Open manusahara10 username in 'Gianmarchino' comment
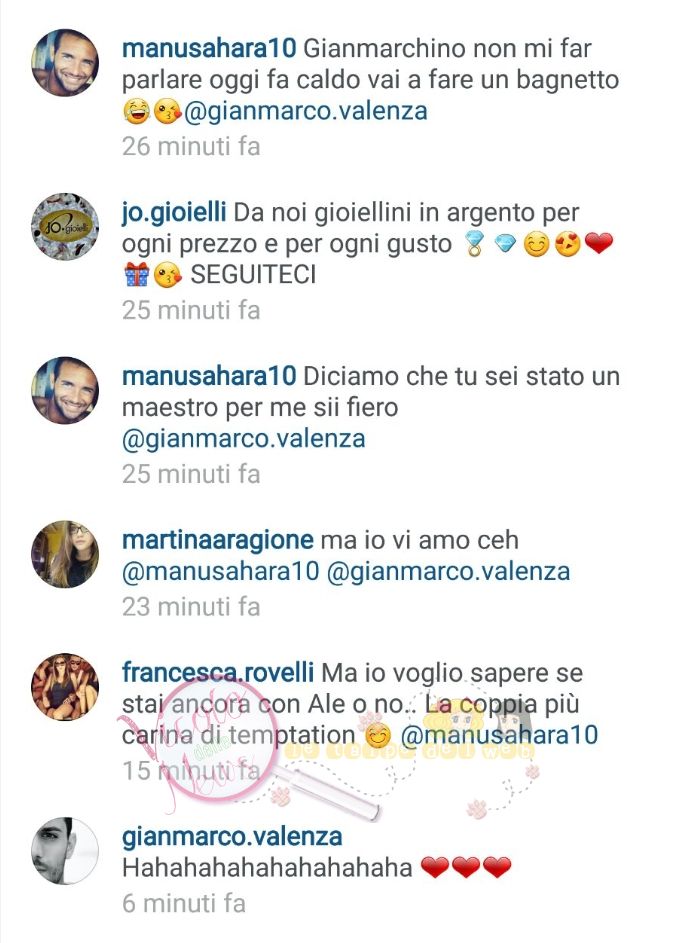This screenshot has height=943, width=679. tap(209, 49)
